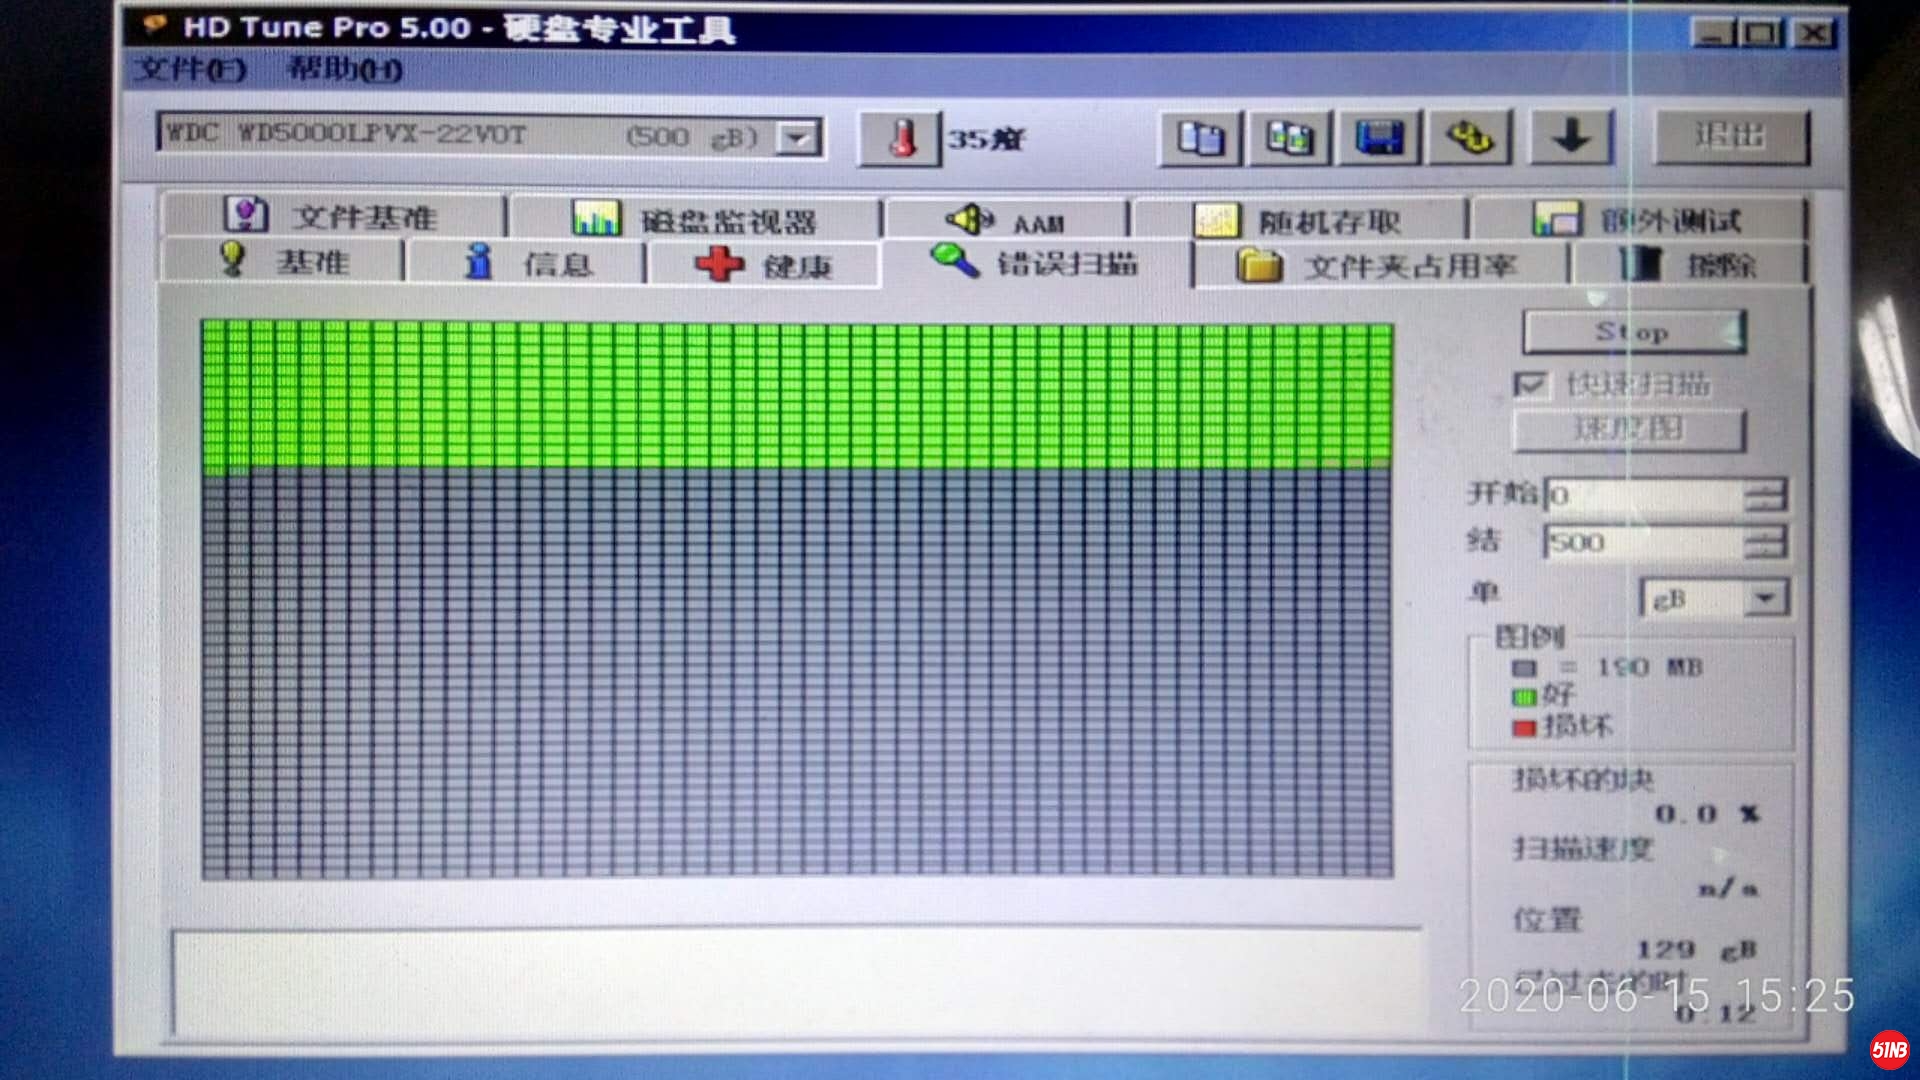Click the end value 500 spinner arrows
Screen dimensions: 1920x1080
(1765, 543)
